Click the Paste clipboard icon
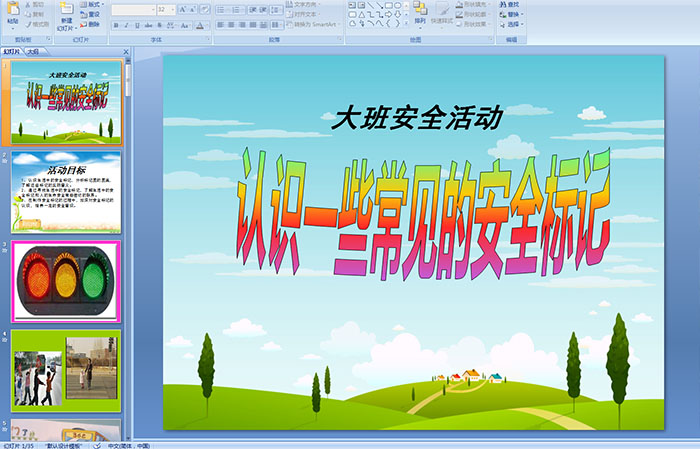This screenshot has width=700, height=449. click(13, 8)
